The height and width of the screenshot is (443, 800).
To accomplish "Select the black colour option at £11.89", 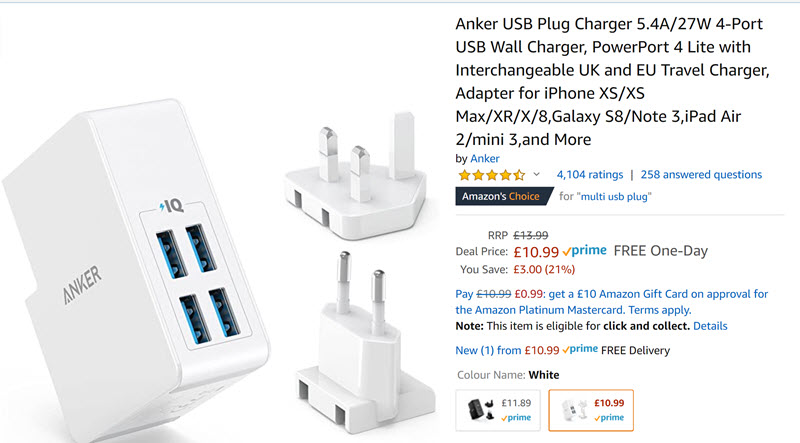I will [x=498, y=410].
